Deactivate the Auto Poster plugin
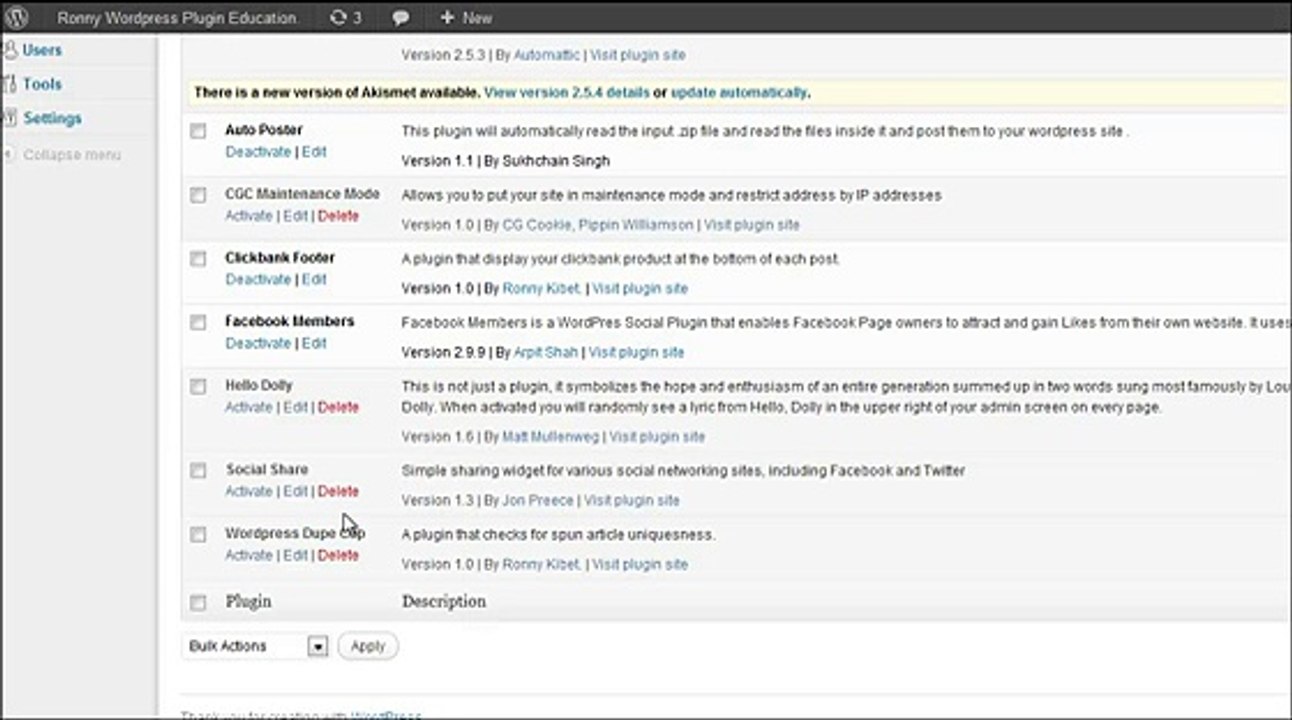Image resolution: width=1292 pixels, height=720 pixels. [x=258, y=152]
